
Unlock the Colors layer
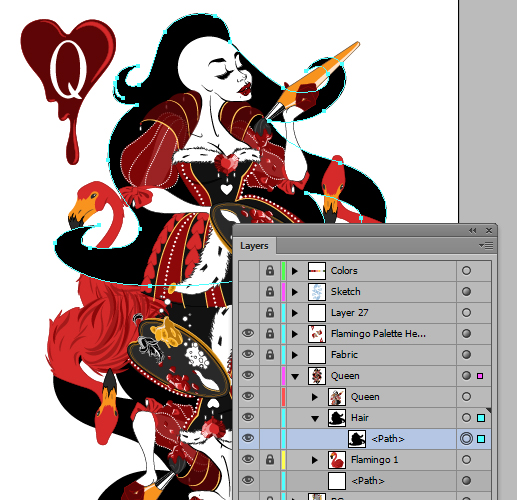click(x=270, y=271)
